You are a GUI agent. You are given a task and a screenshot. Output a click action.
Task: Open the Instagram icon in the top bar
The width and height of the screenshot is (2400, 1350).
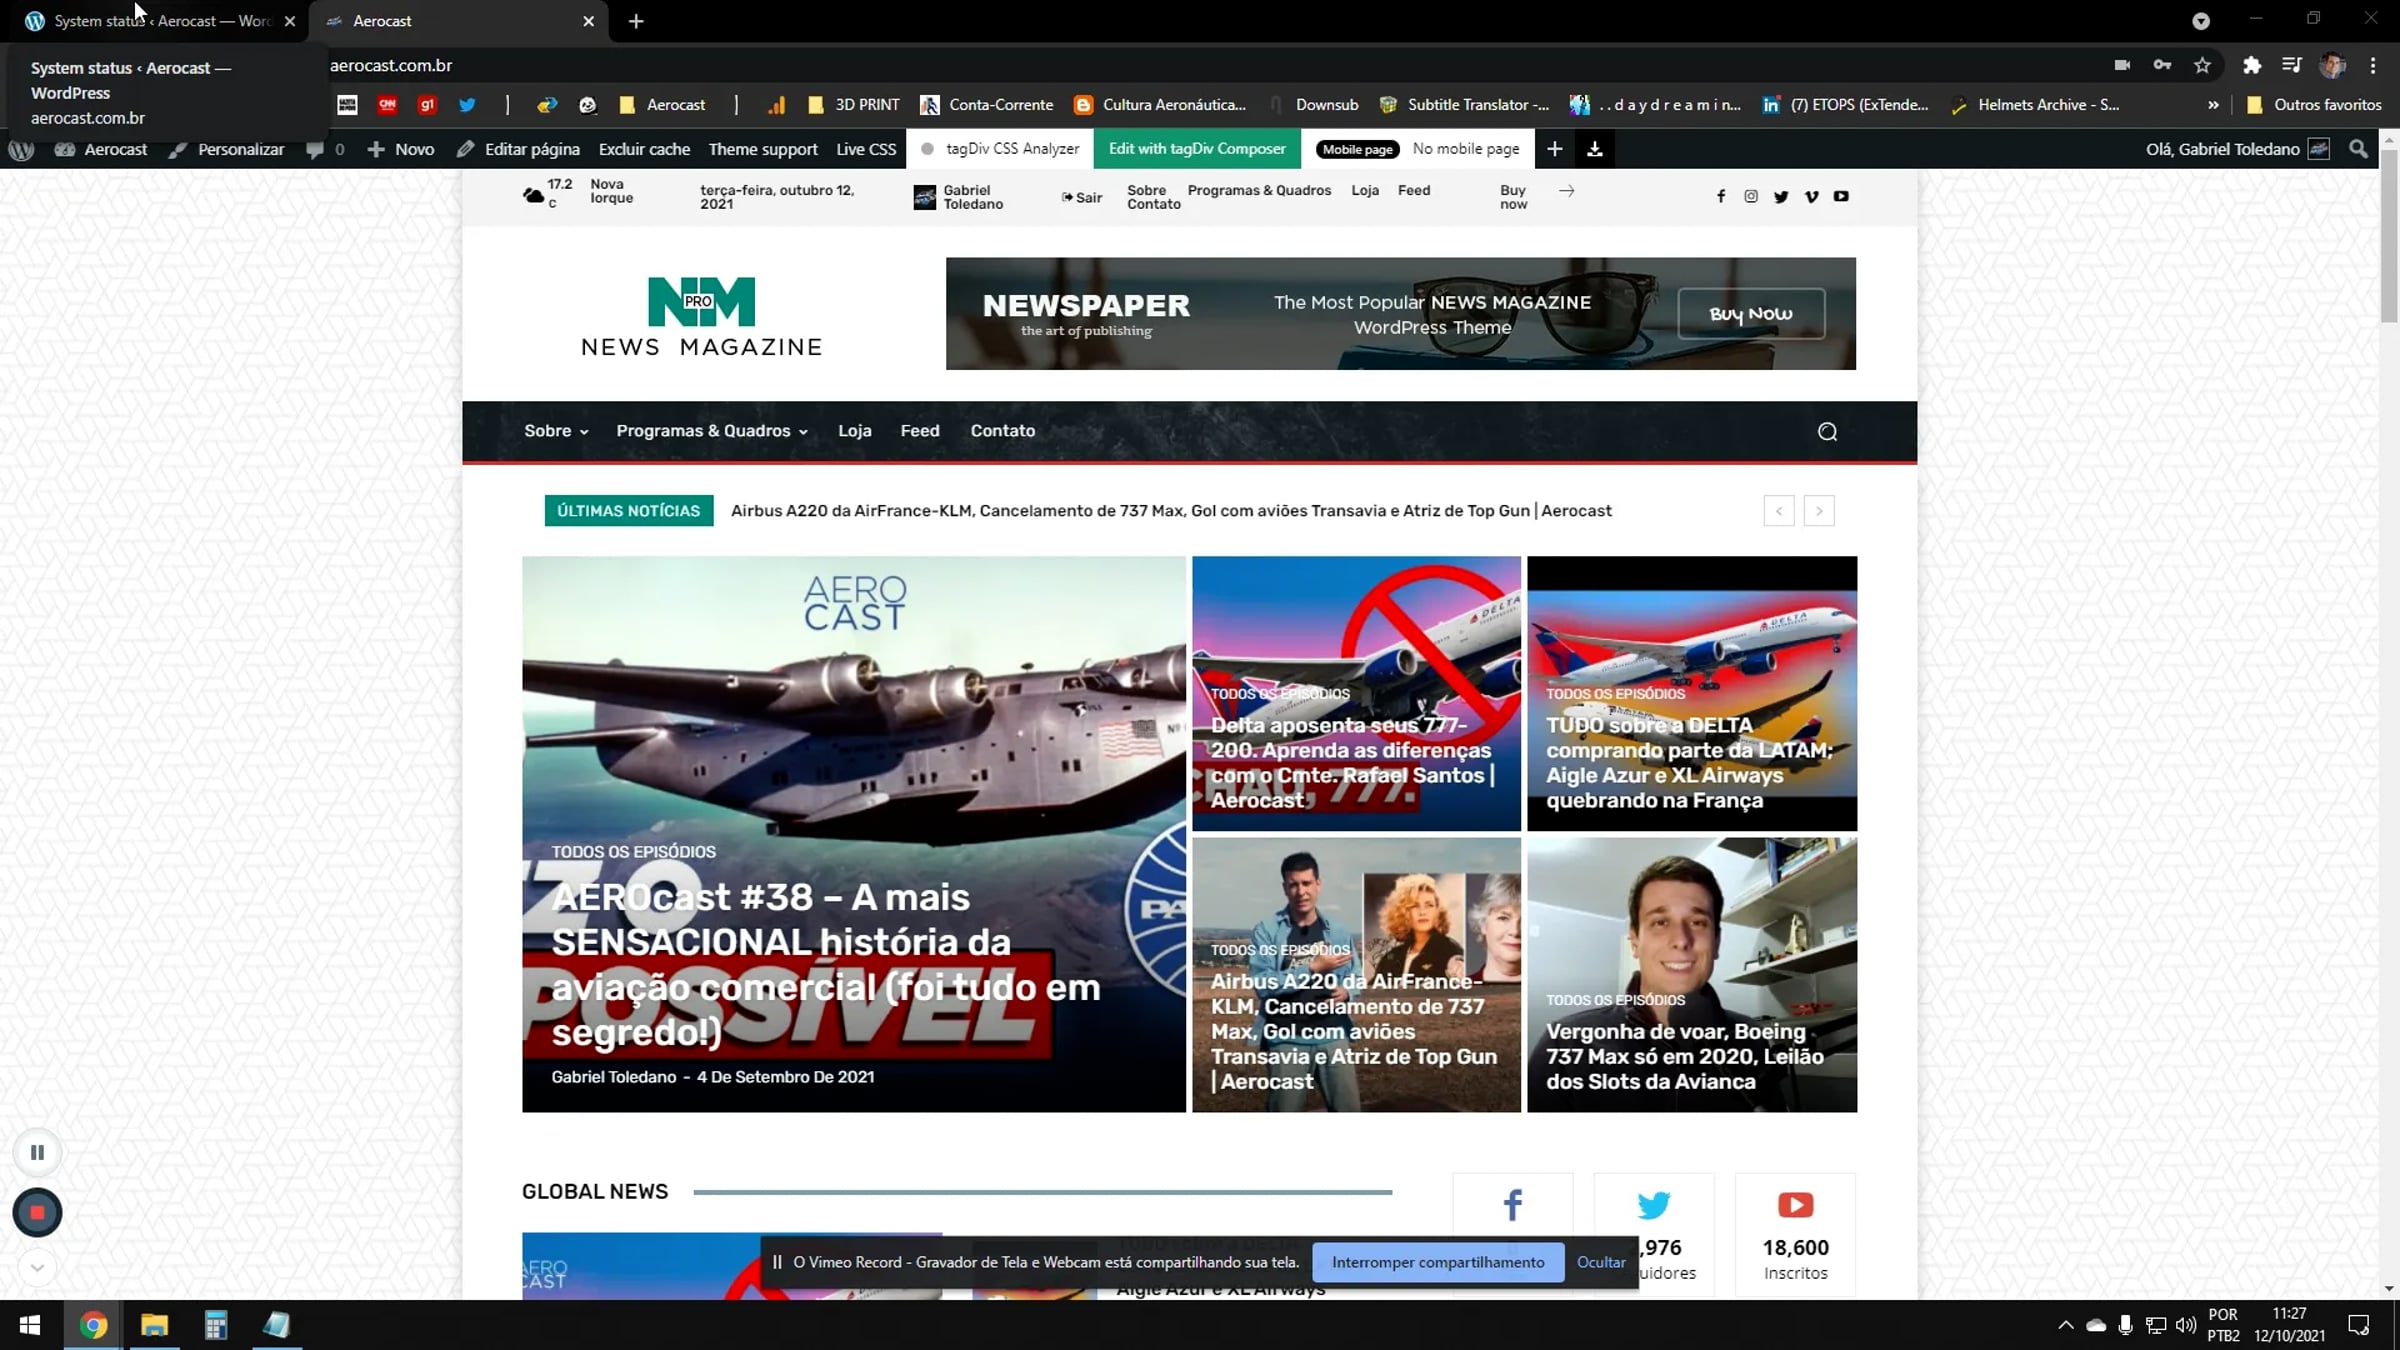(1751, 196)
